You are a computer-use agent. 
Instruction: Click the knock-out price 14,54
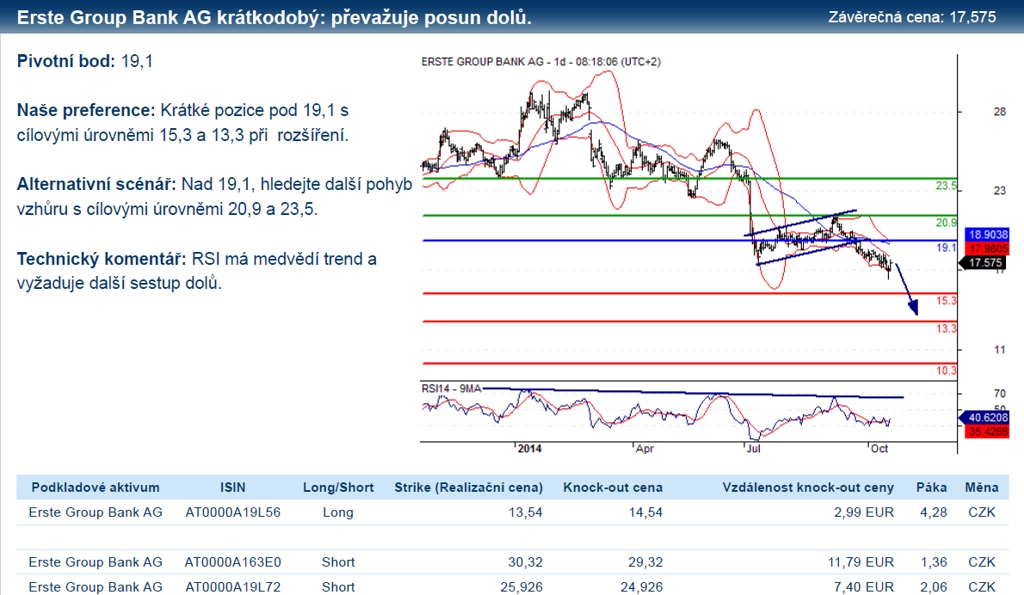tap(645, 513)
